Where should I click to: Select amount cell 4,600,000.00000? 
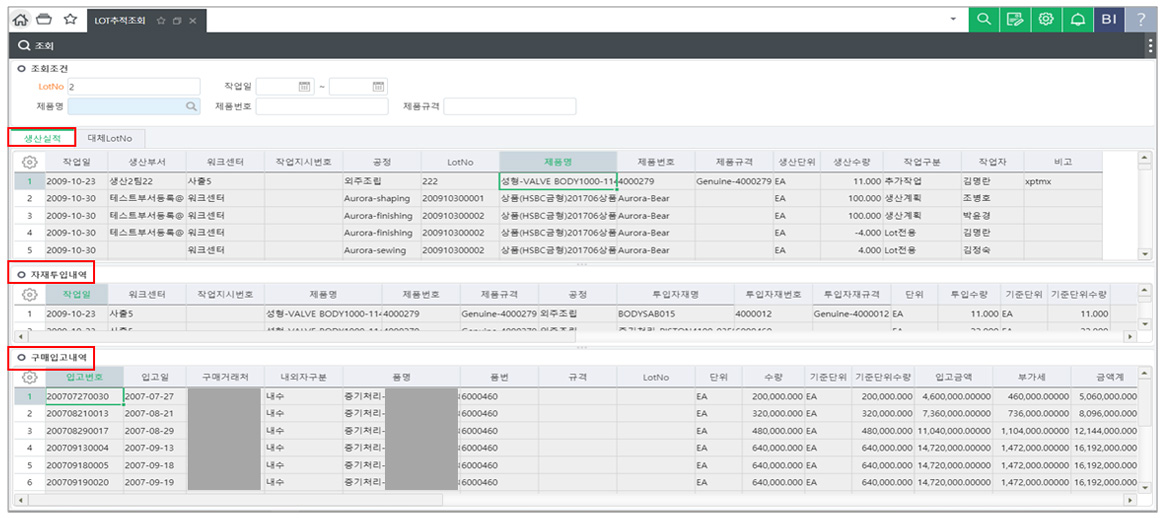955,396
